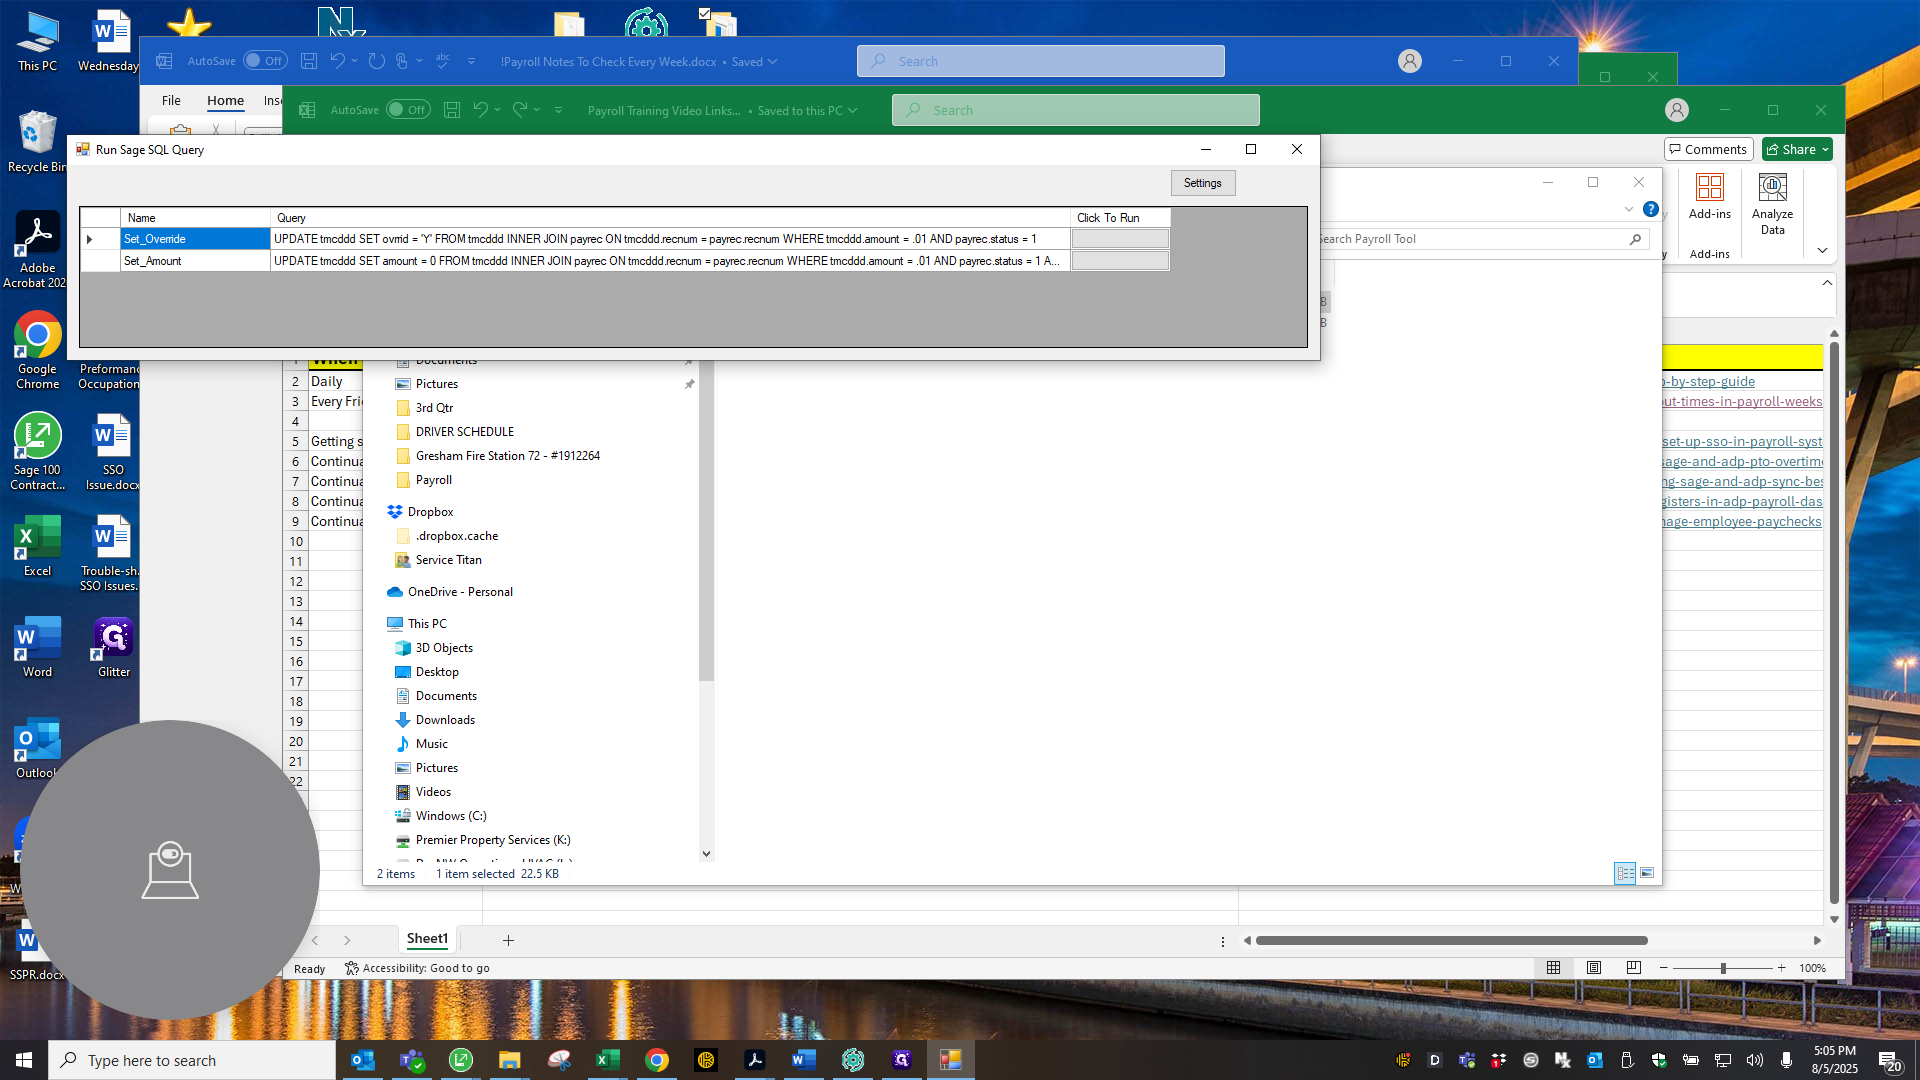Open Comments in Excel

click(1708, 149)
